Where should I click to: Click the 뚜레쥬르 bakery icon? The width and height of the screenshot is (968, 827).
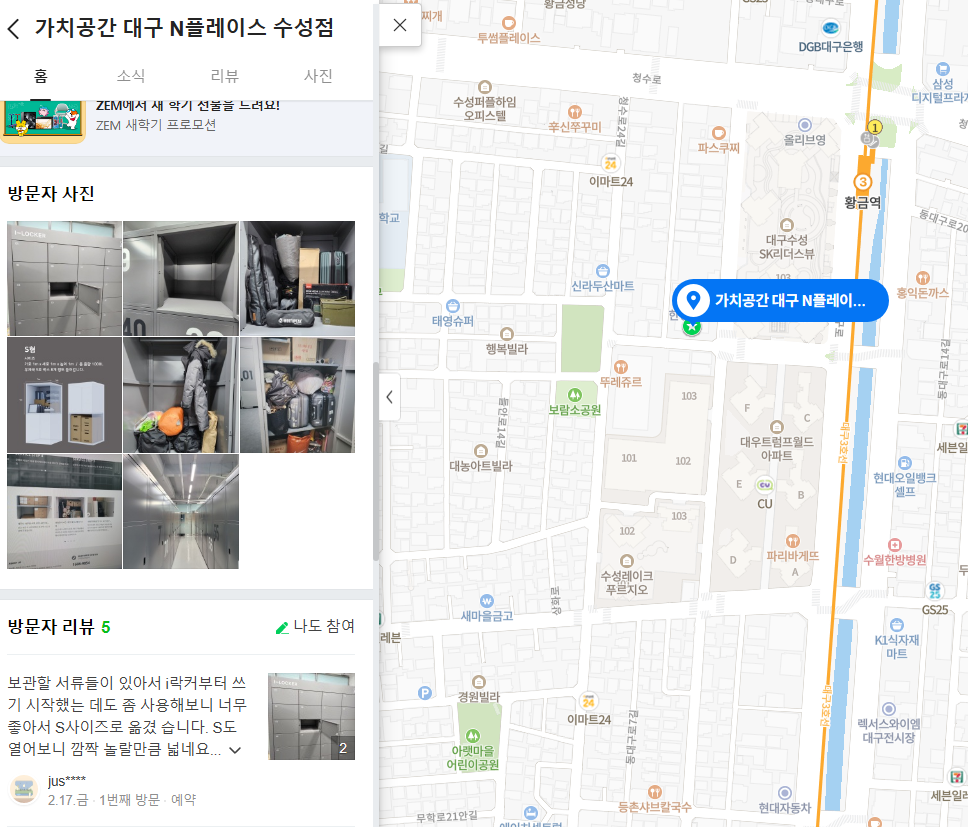tap(621, 367)
